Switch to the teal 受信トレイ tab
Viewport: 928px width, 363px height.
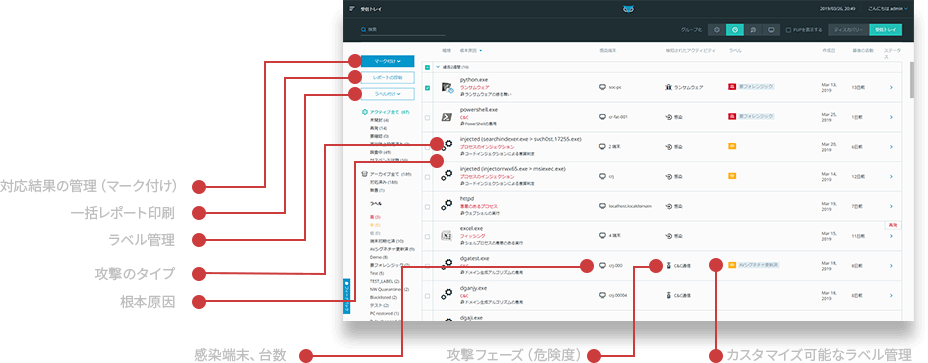[x=885, y=29]
